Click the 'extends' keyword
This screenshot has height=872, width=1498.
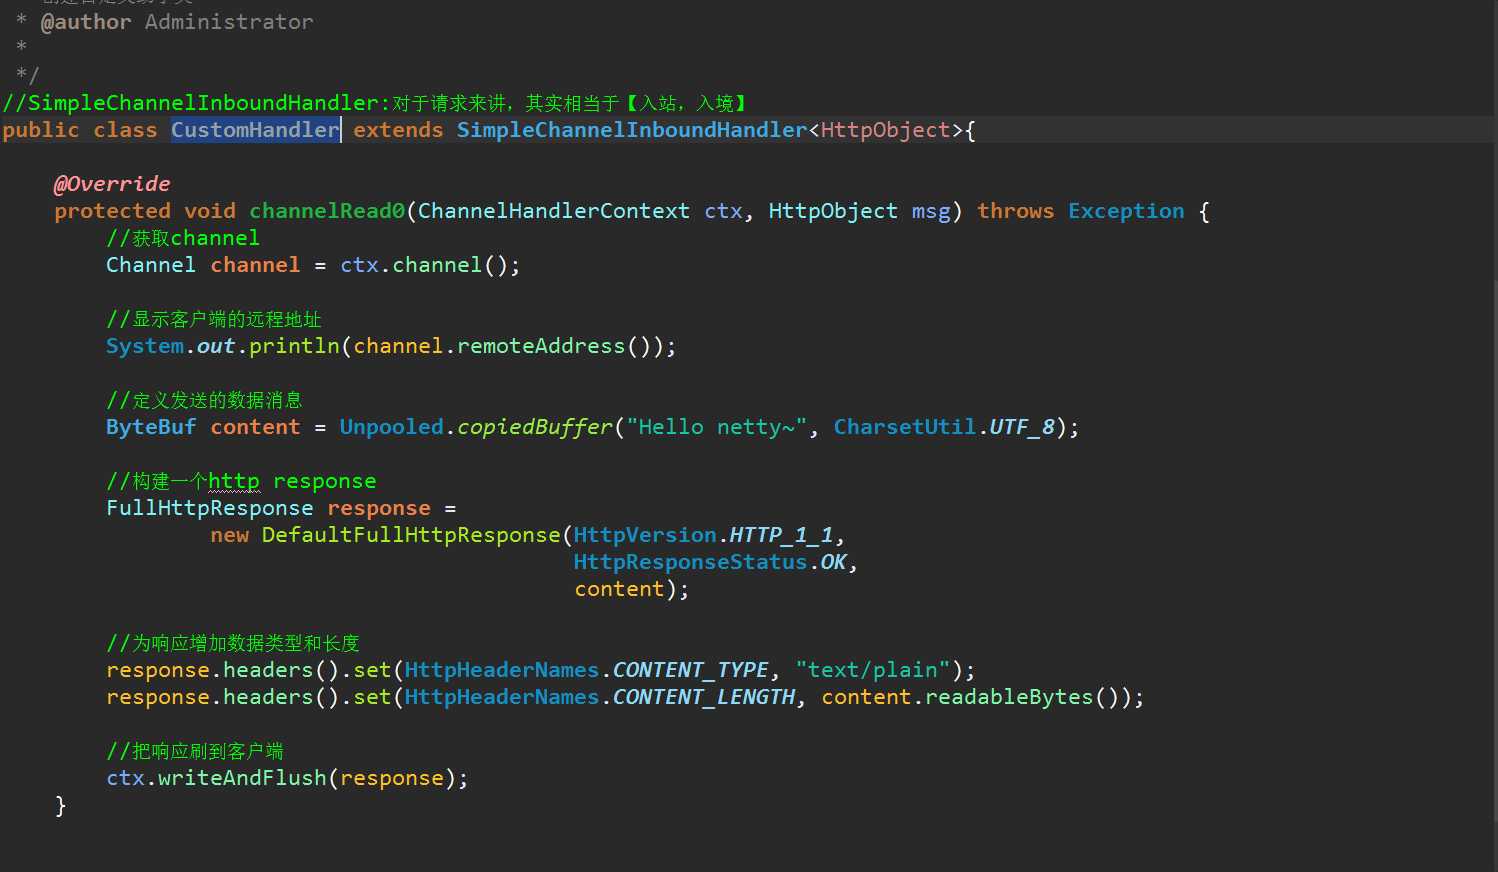(x=398, y=130)
